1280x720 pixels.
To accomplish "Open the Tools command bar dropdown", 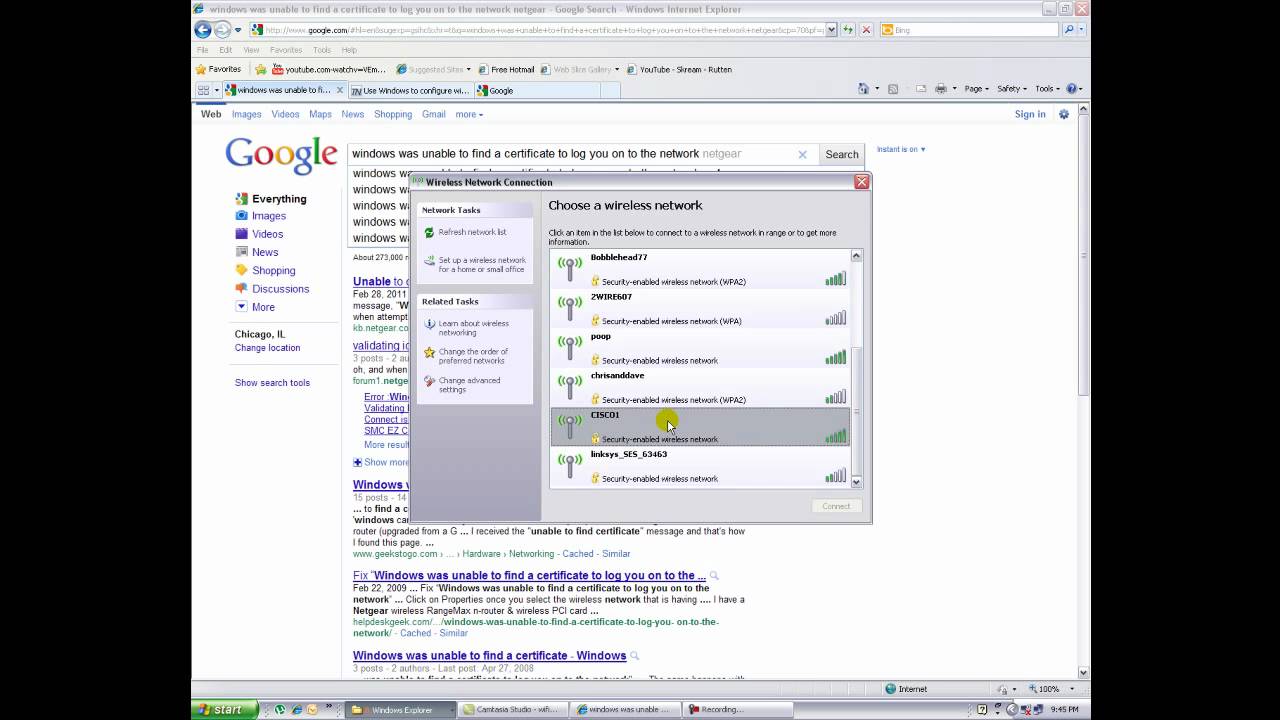I will pos(1047,89).
